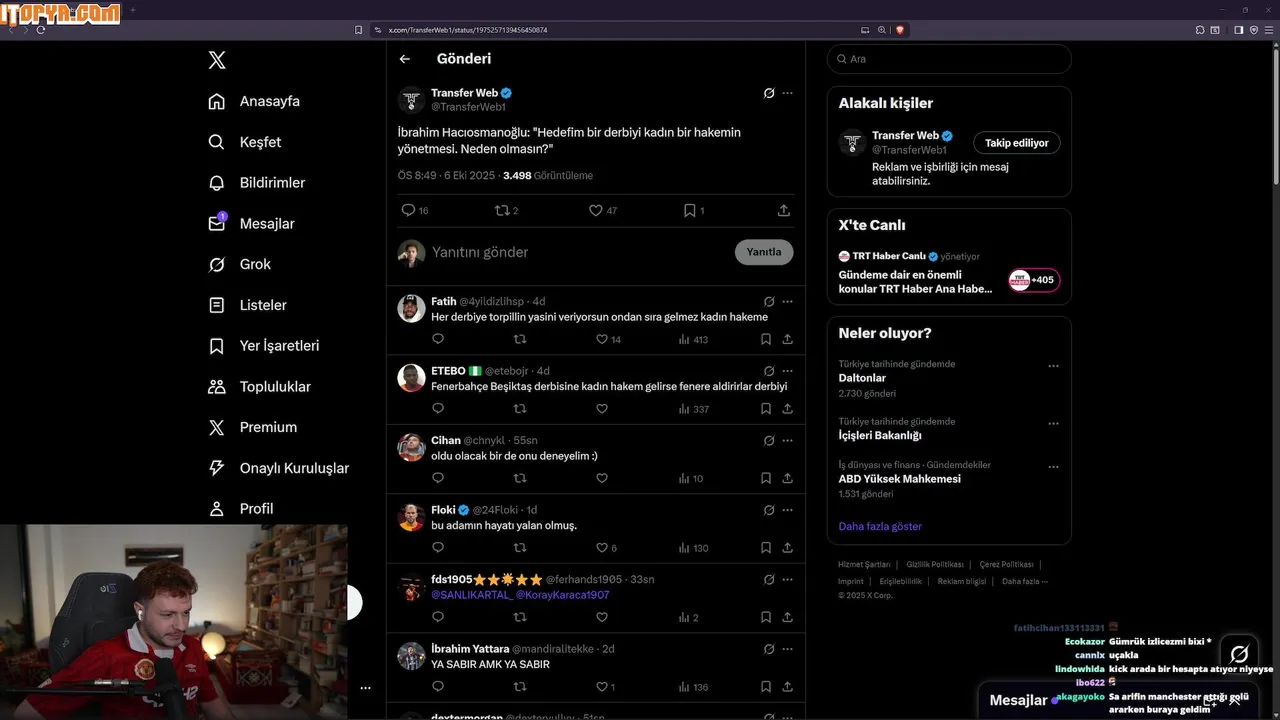Share İbrahim Yattara's reply
Screen dimensions: 1280x720
[788, 687]
